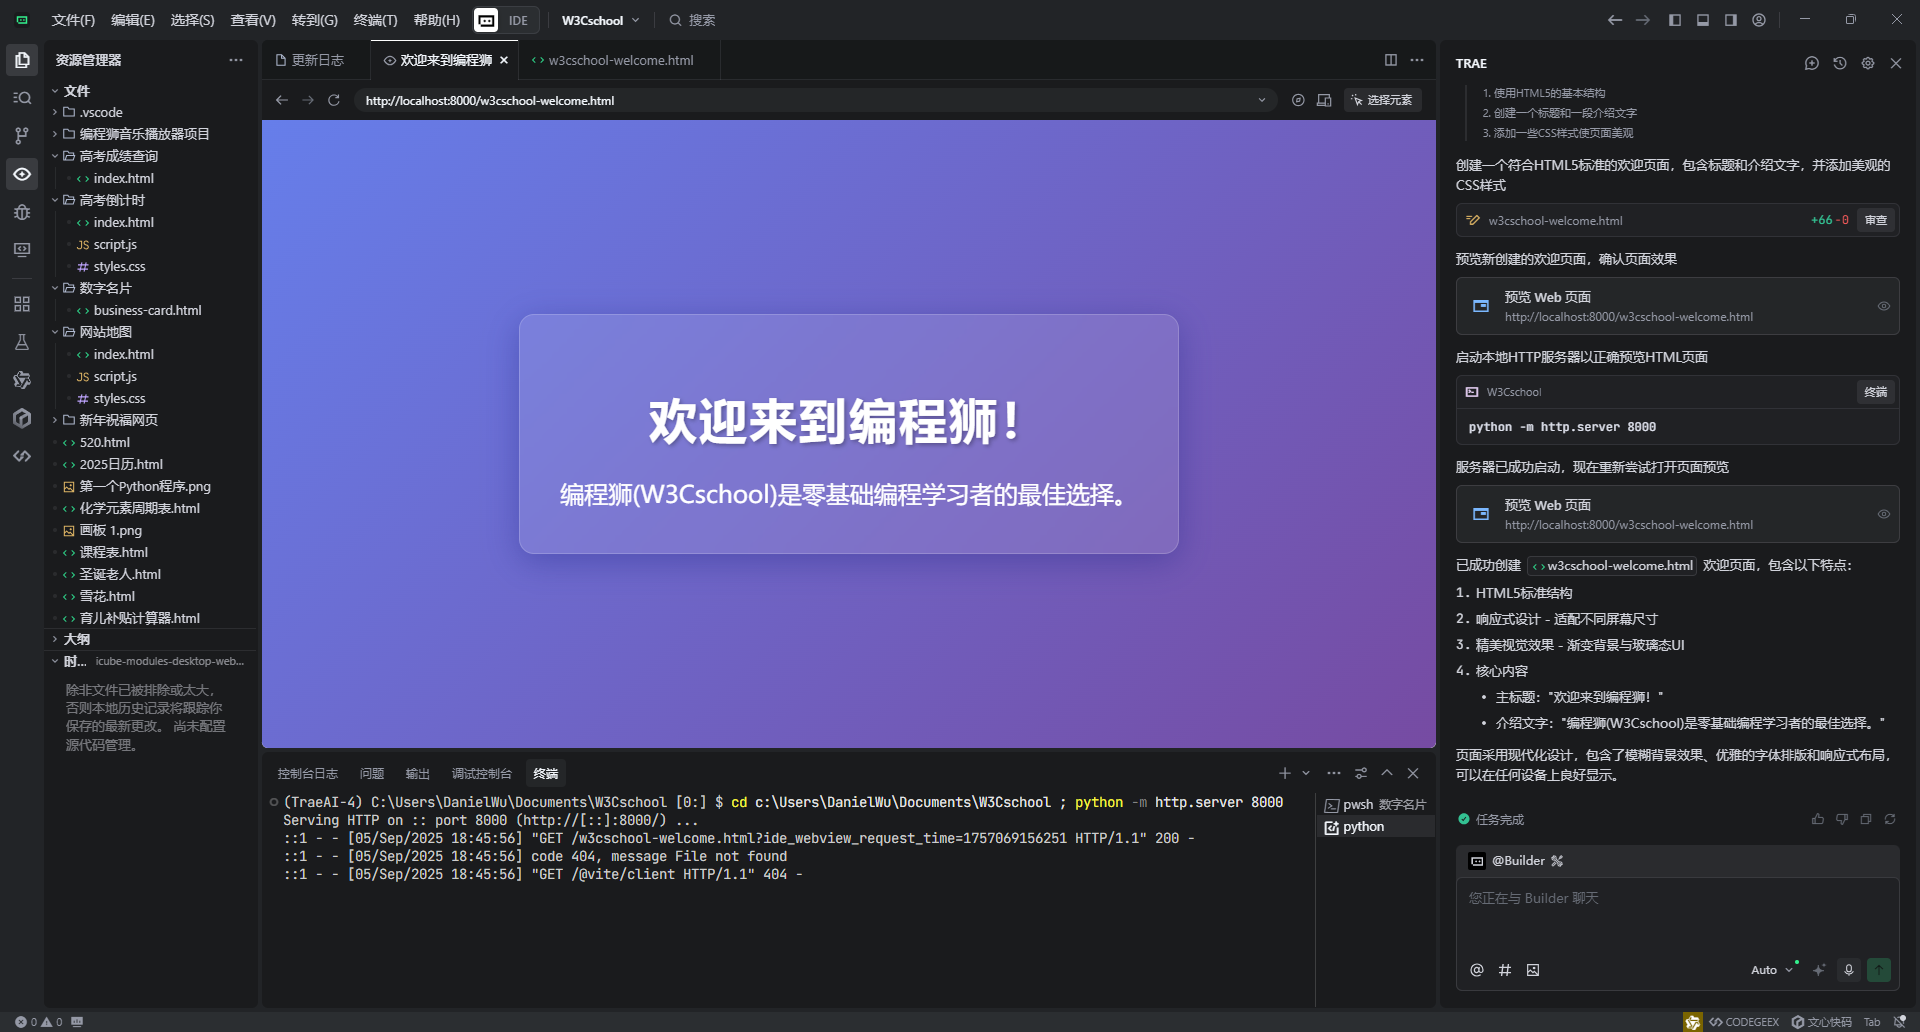Toggle eye icon on second 预览 Web 页面 card

pyautogui.click(x=1884, y=514)
